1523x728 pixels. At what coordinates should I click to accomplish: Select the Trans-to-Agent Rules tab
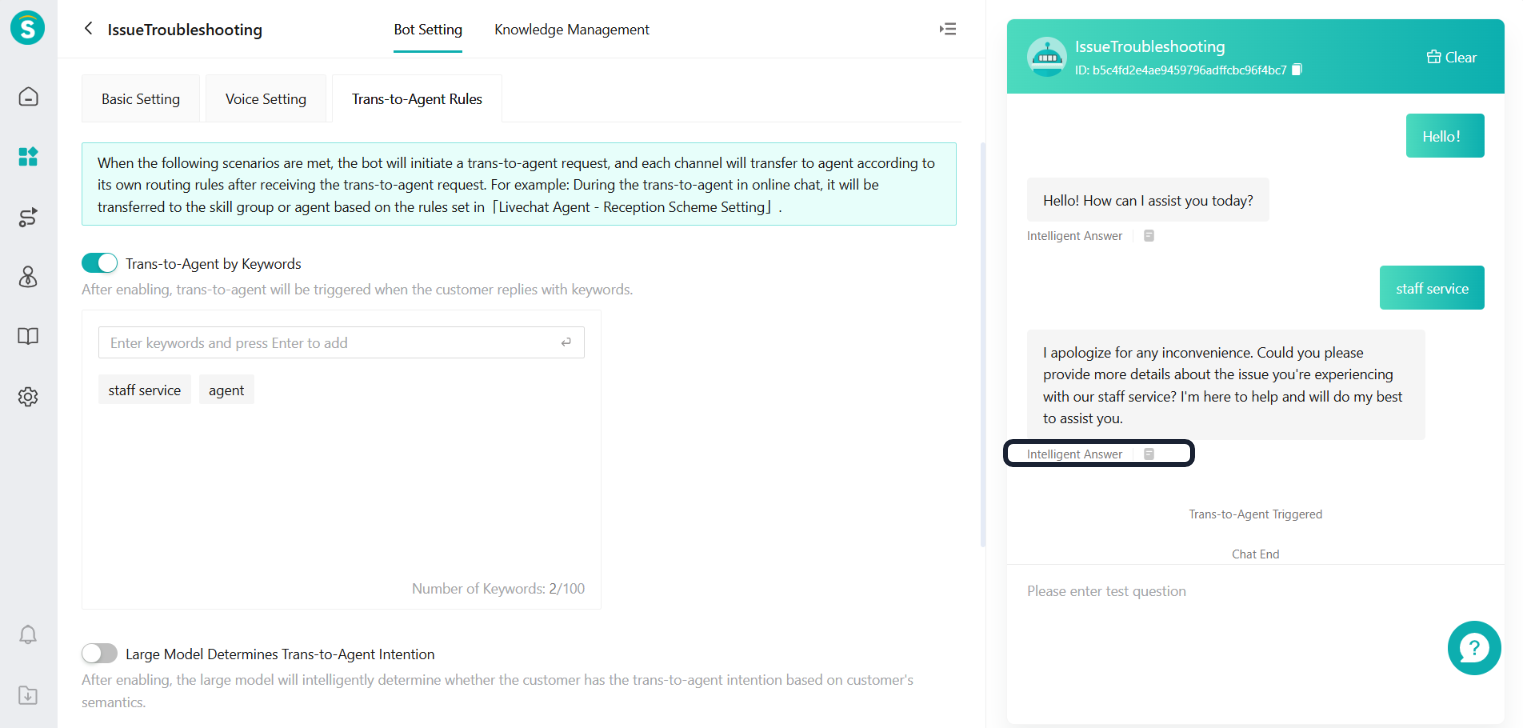pos(417,99)
